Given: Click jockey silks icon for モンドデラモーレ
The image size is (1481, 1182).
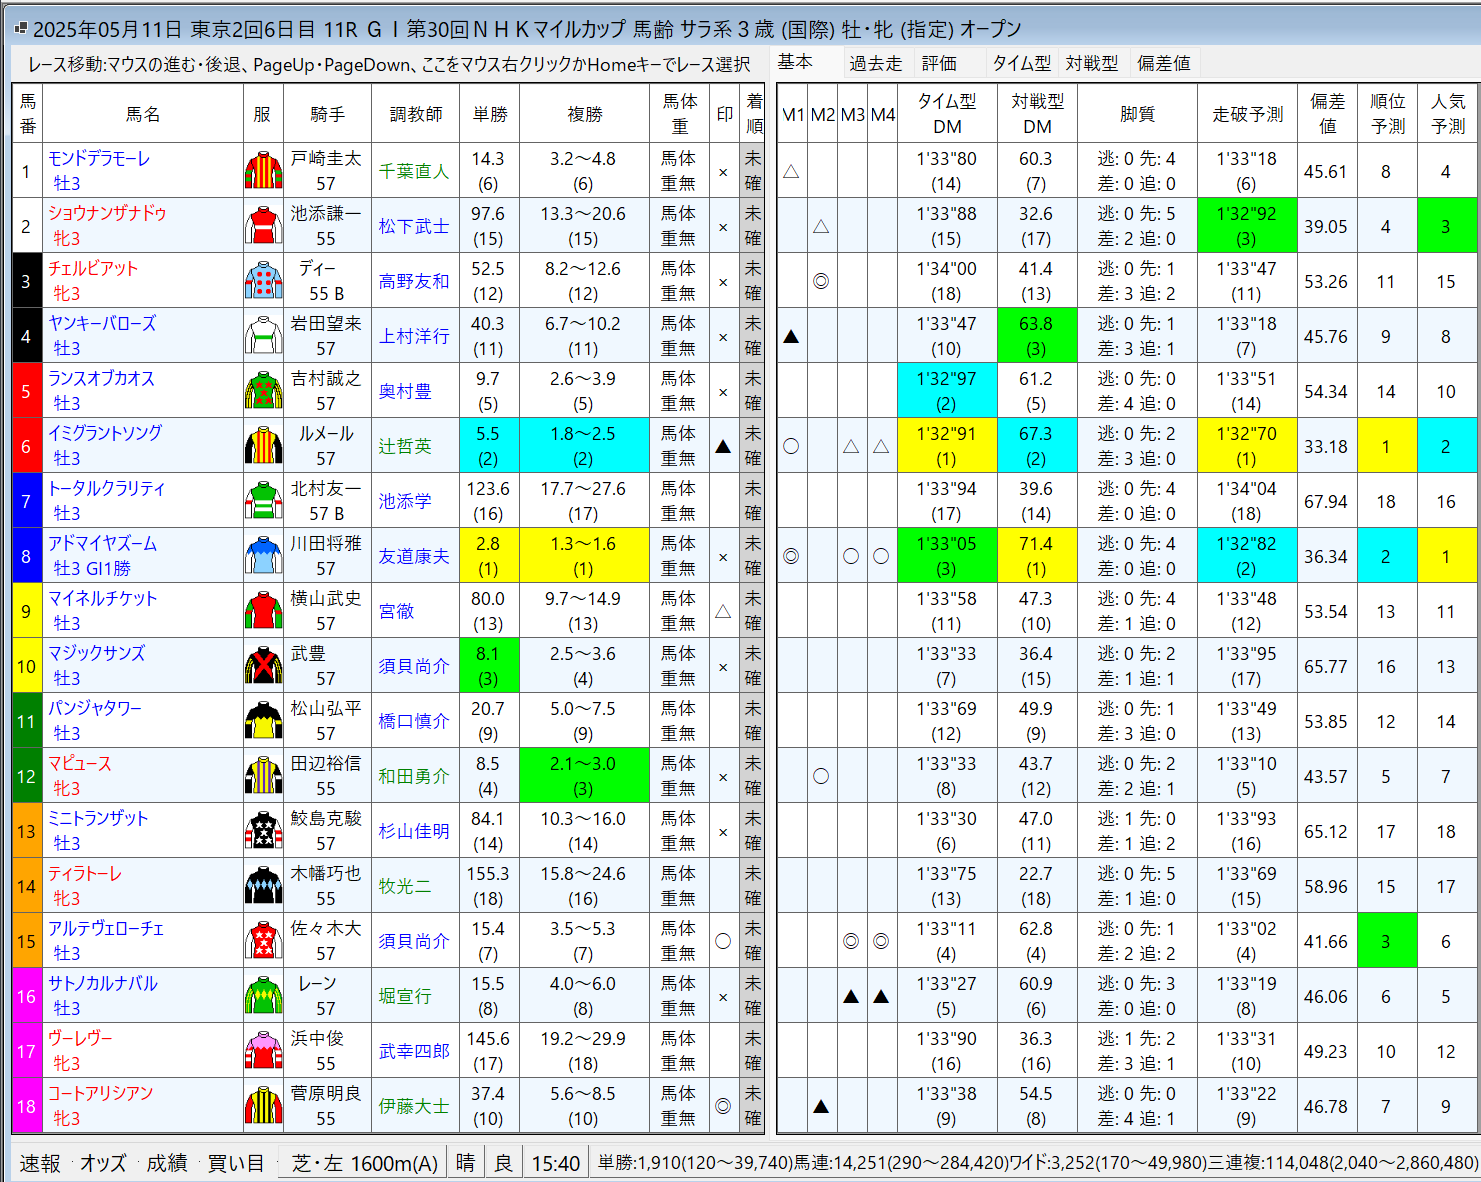Looking at the screenshot, I should [x=263, y=171].
